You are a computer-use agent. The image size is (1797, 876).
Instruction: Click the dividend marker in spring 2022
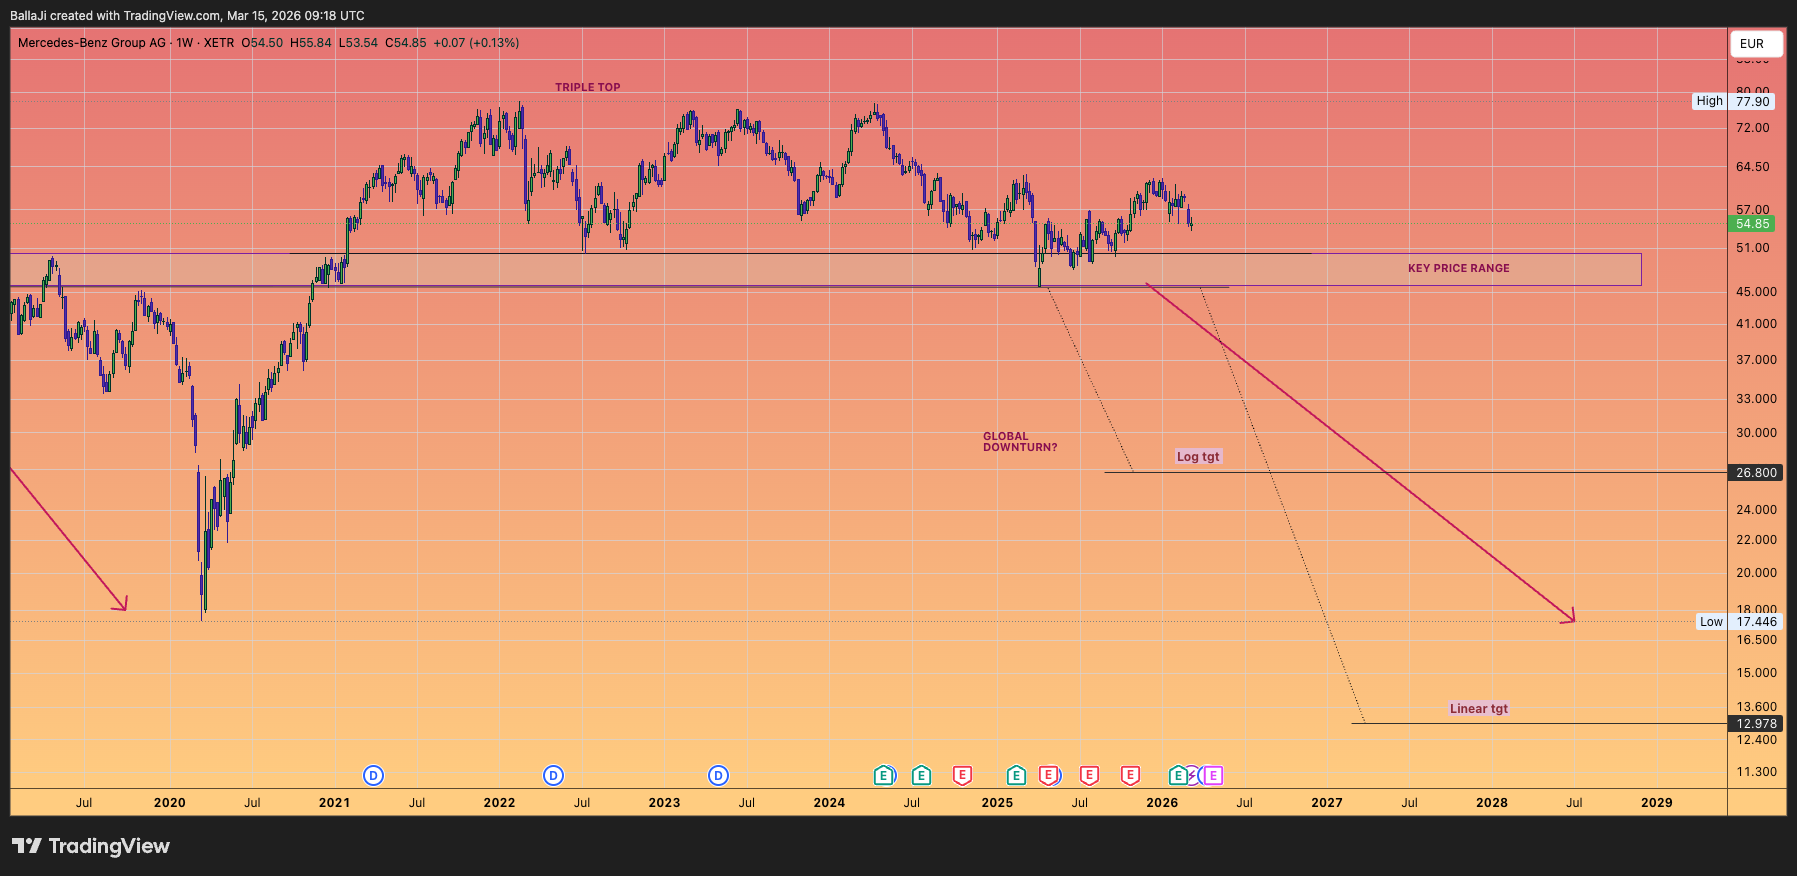[553, 775]
